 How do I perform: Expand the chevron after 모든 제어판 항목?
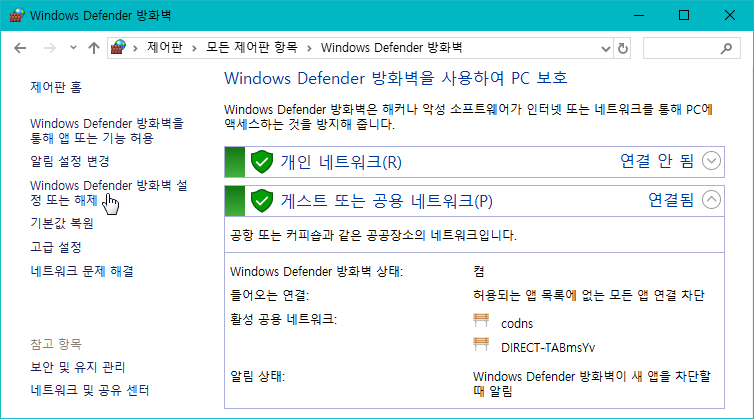coord(309,48)
